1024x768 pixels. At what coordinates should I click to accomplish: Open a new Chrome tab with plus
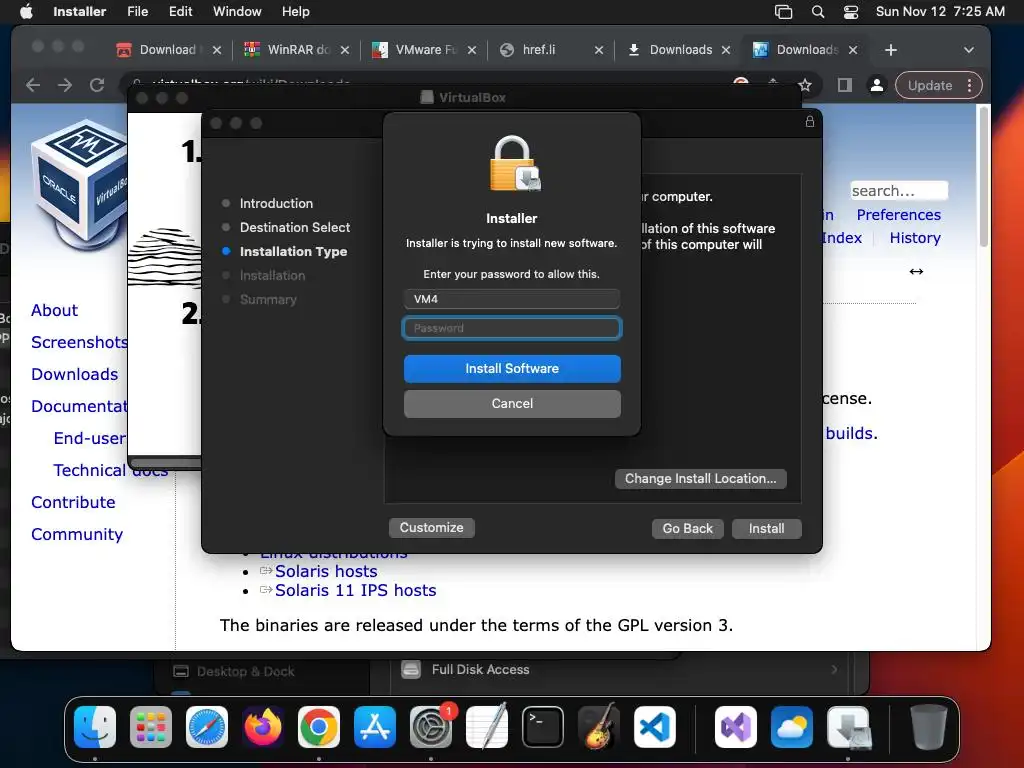(x=891, y=50)
